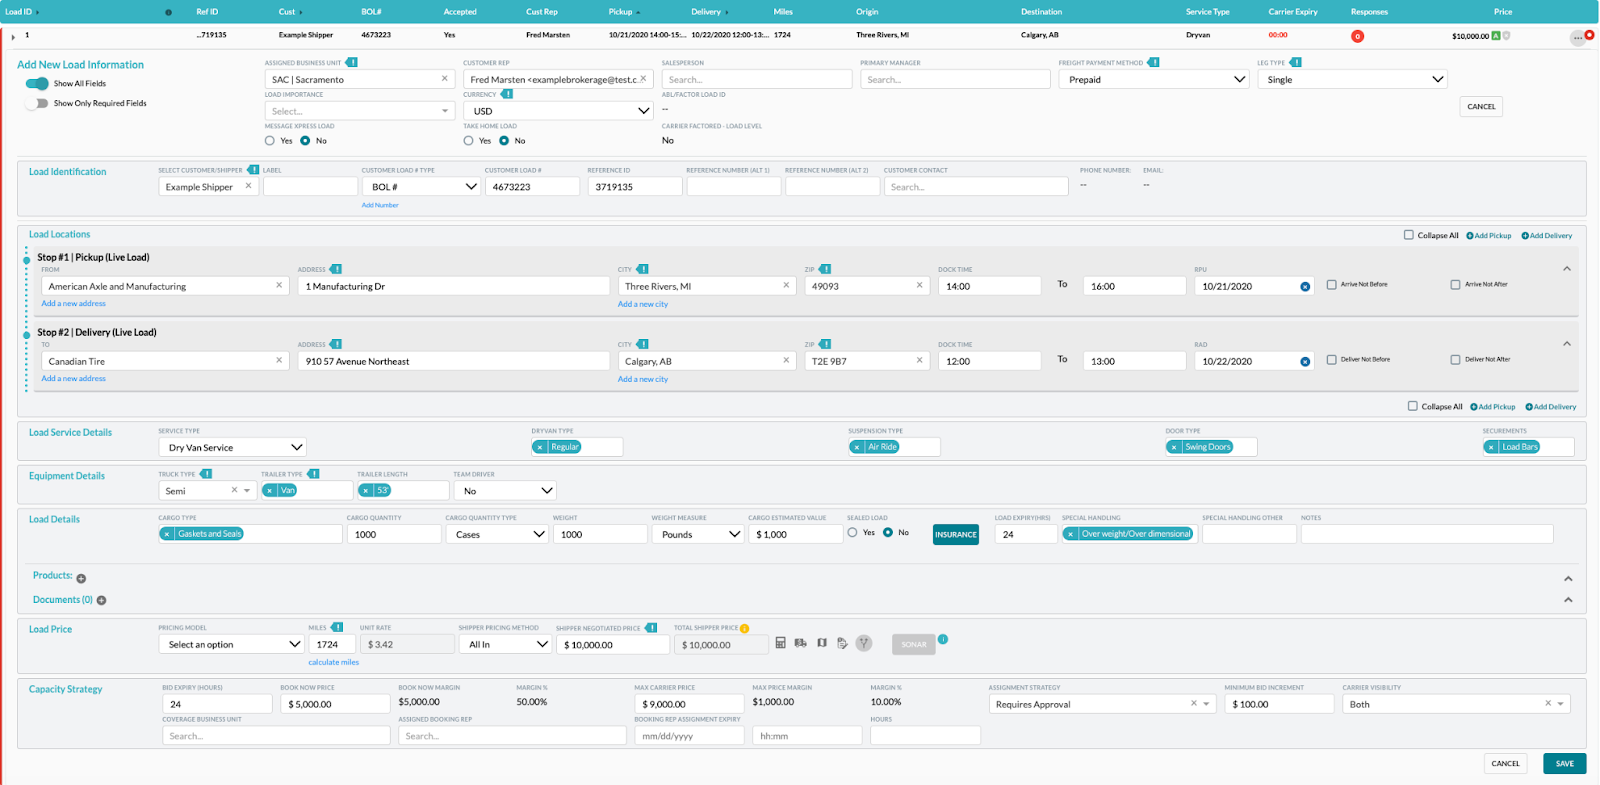Remove the Air Ride suspension tag

point(857,447)
